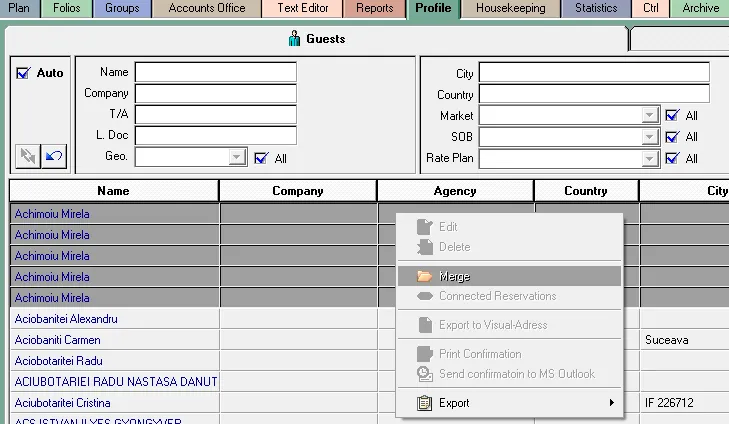The width and height of the screenshot is (729, 424).
Task: Uncheck the Market All checkbox
Action: [672, 115]
